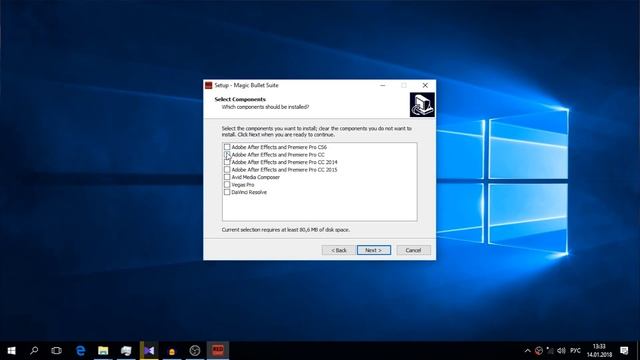Click the 'Current selection requires at least' disk space text
The image size is (640, 360).
285,230
